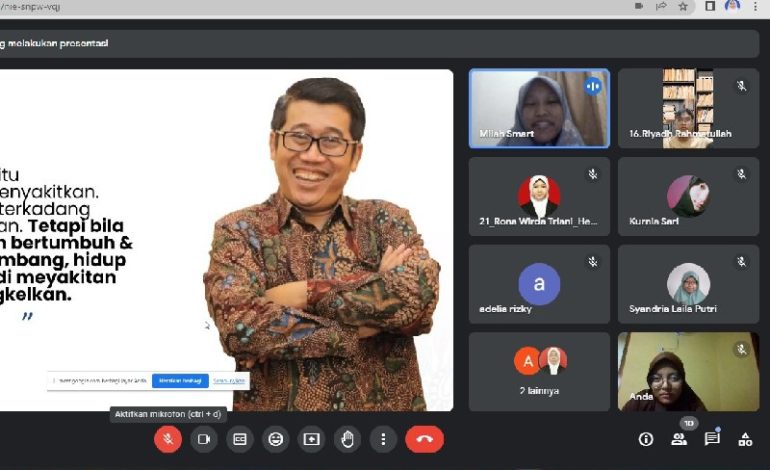Viewport: 770px width, 470px height.
Task: Click the muted mic icon on Rona tile
Action: tap(593, 174)
